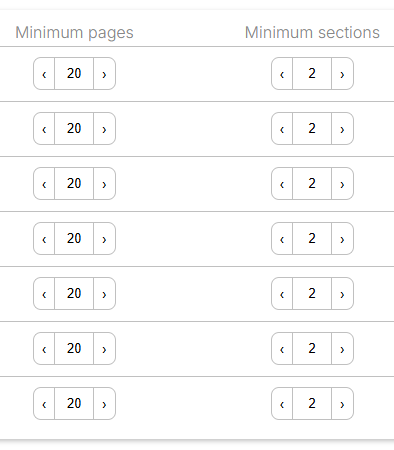Image resolution: width=394 pixels, height=450 pixels.
Task: Click the pages value 20 in the first row
Action: click(x=74, y=74)
